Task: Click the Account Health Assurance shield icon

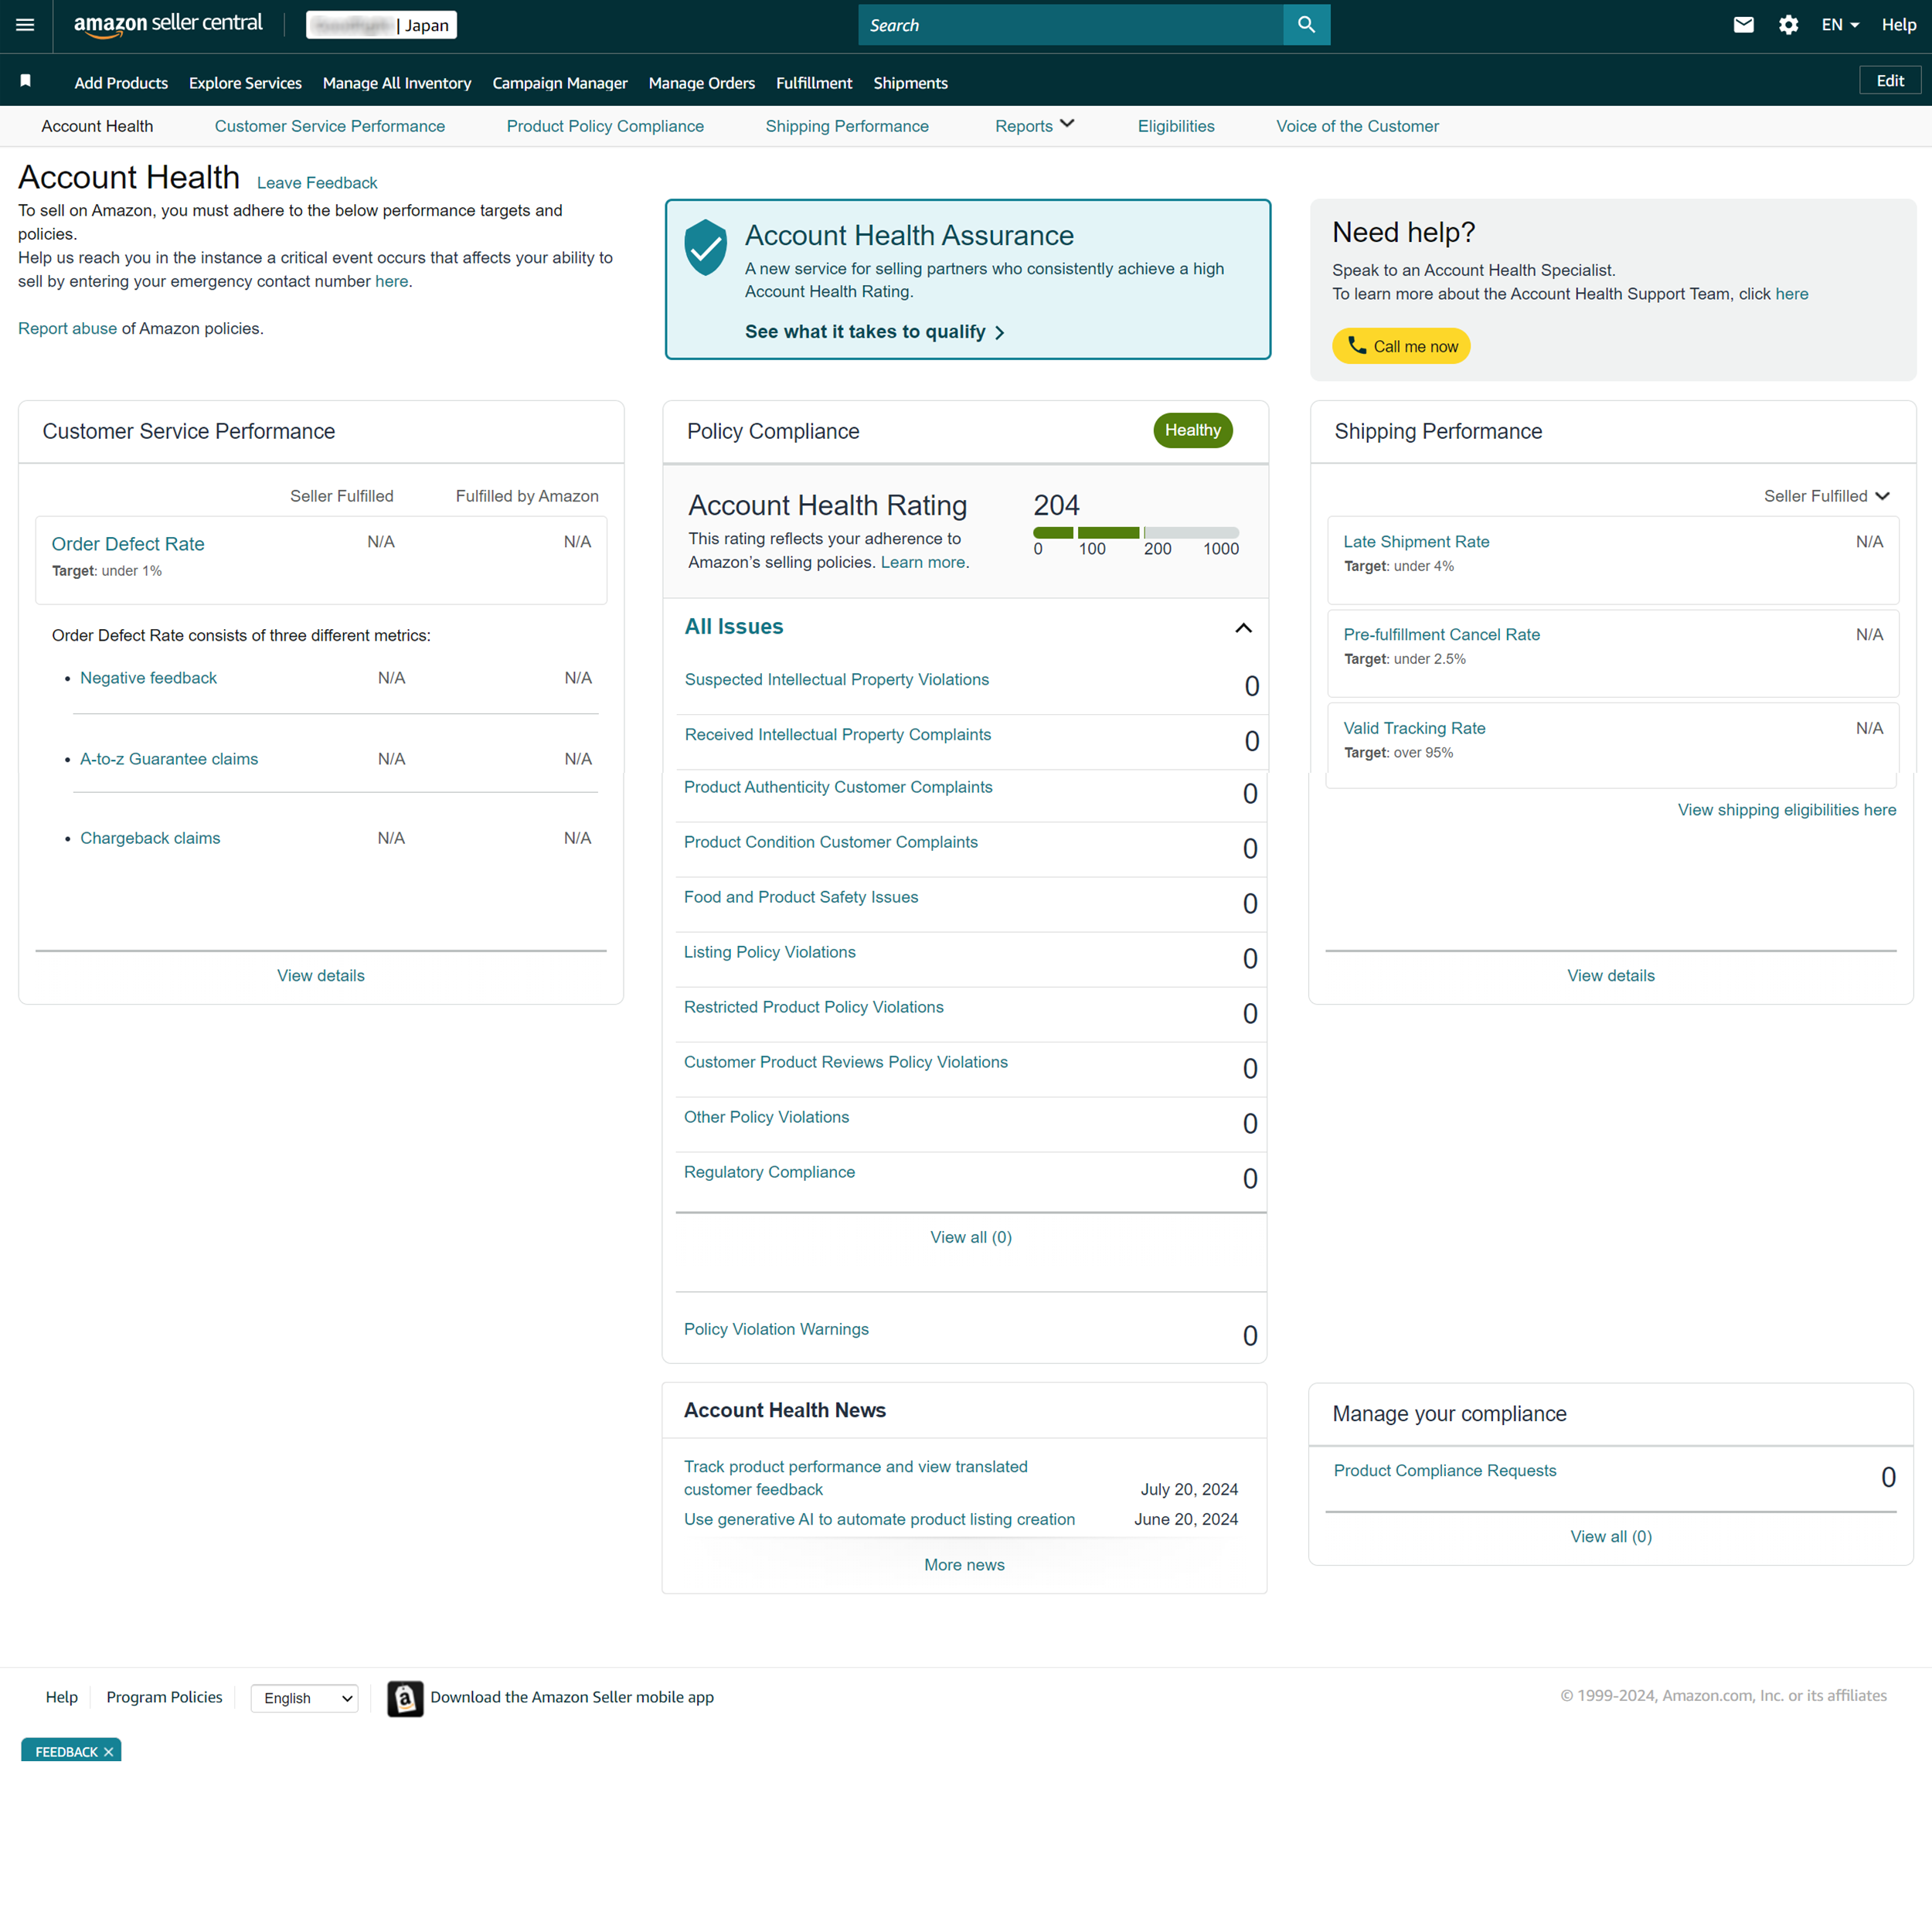Action: [x=705, y=247]
